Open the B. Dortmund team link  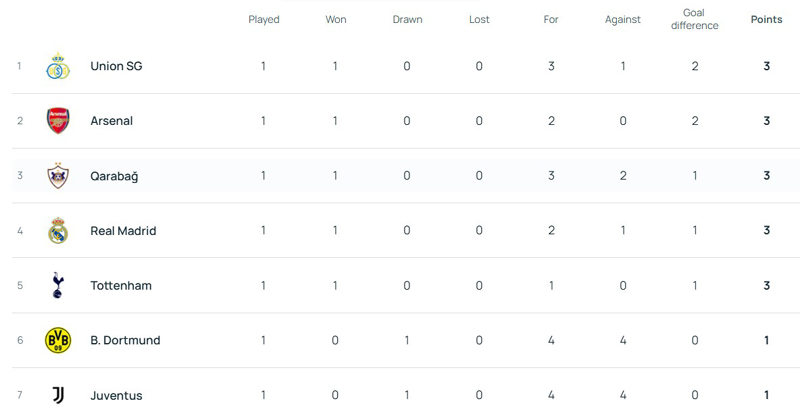[x=125, y=341]
